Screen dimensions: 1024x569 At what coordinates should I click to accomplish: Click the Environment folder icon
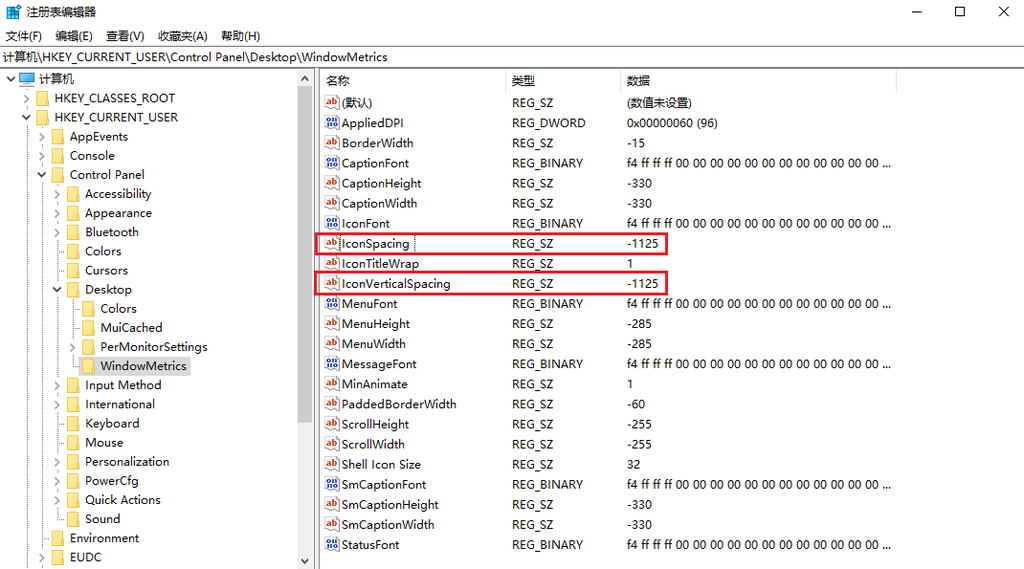(x=57, y=538)
